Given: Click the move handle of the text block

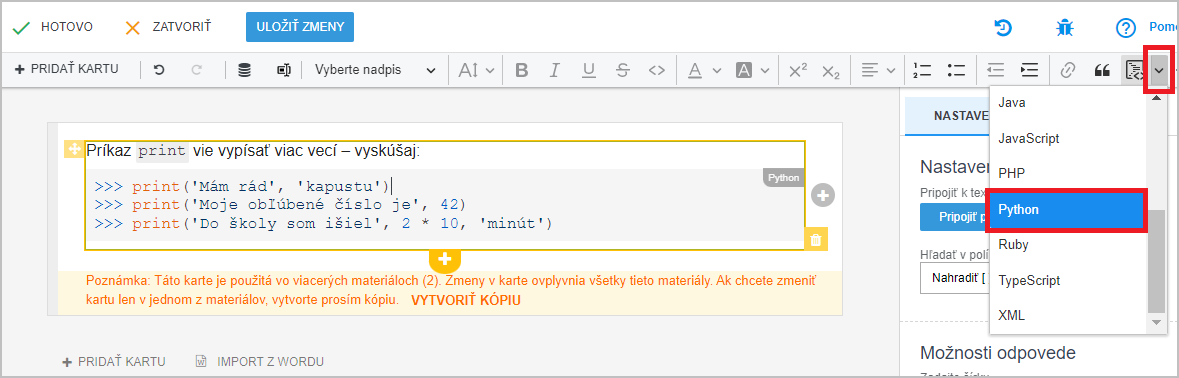Looking at the screenshot, I should tap(74, 149).
